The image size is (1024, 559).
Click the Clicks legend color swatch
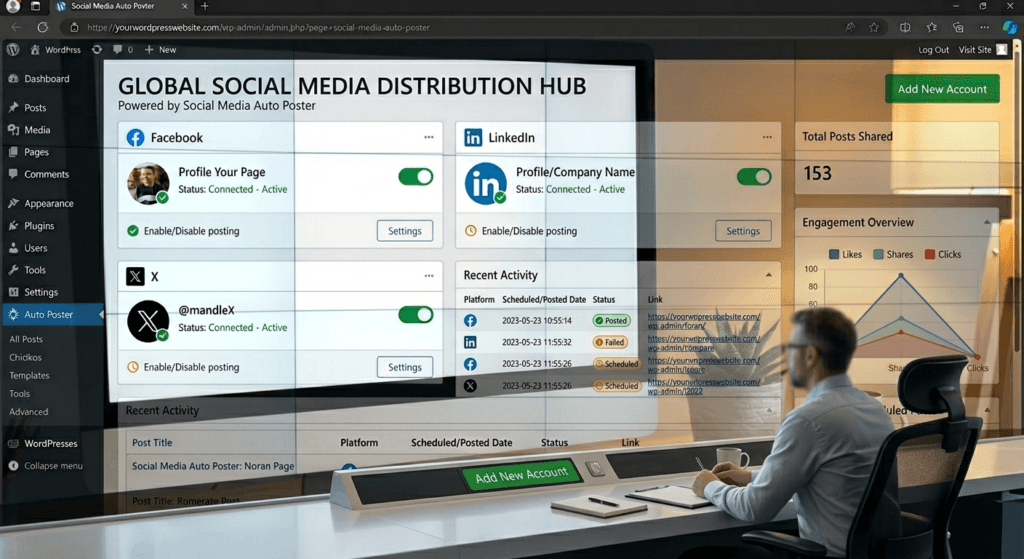click(x=930, y=255)
